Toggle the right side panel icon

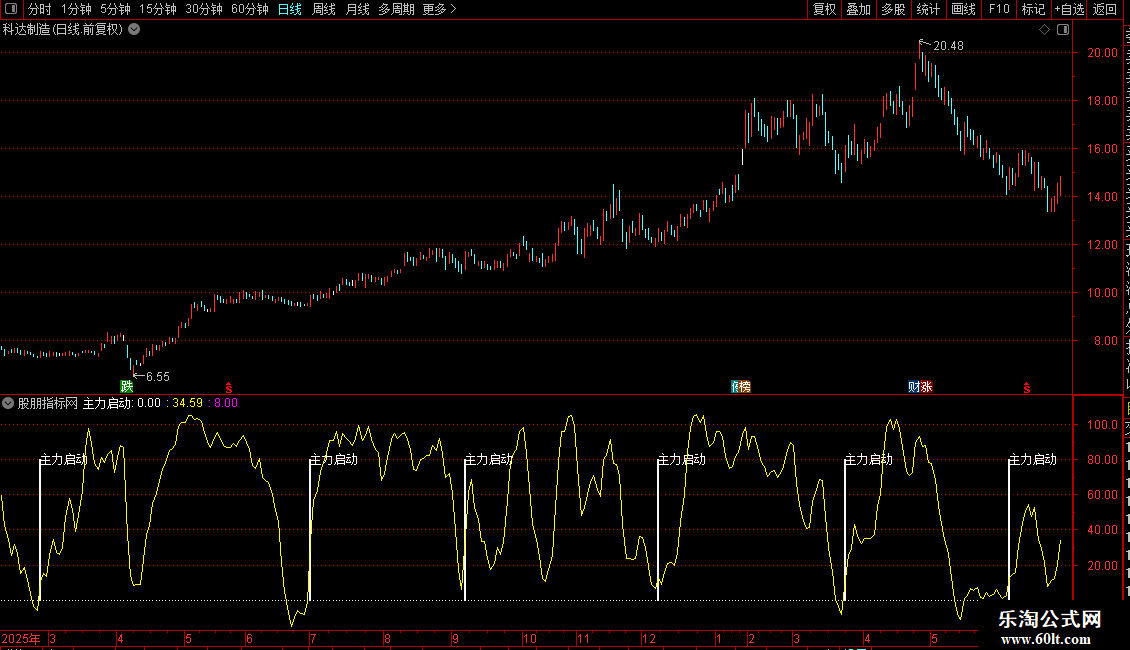click(1063, 30)
